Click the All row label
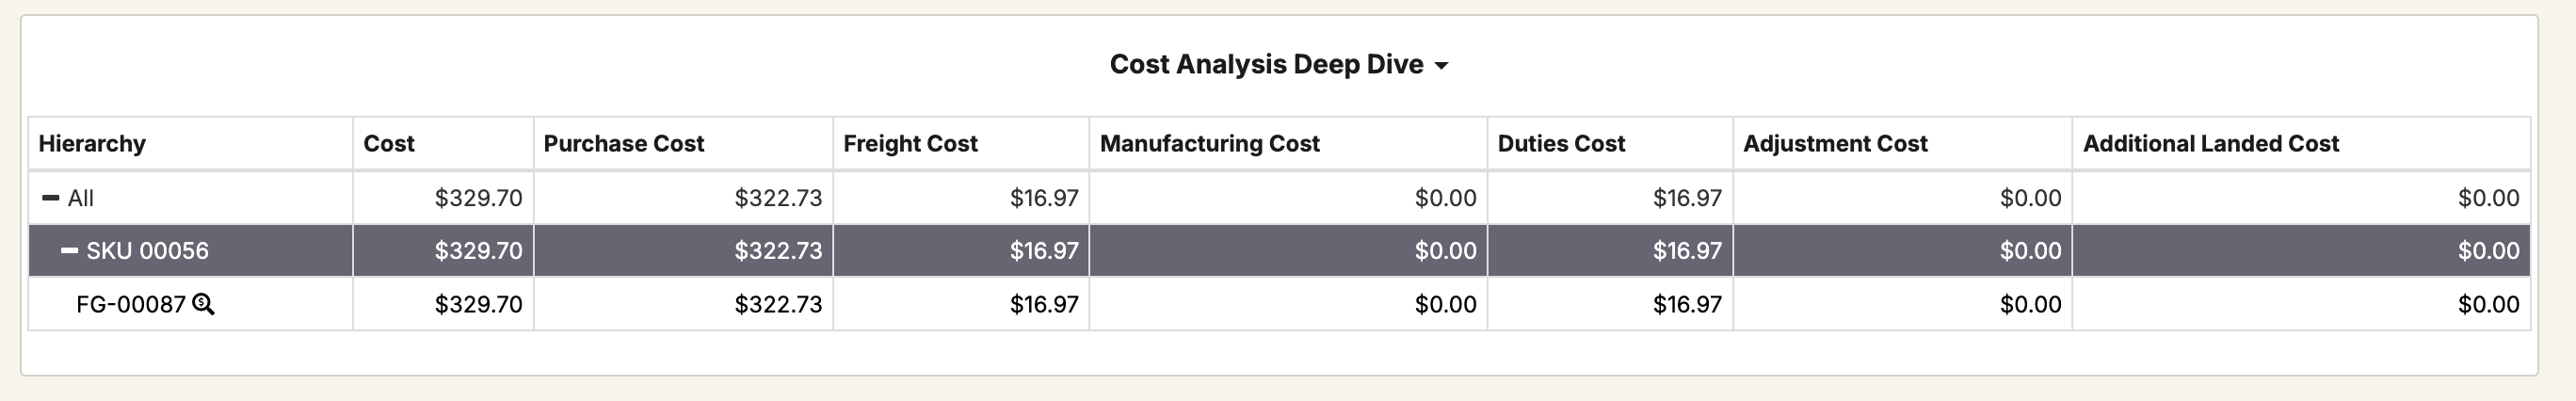 (x=81, y=198)
